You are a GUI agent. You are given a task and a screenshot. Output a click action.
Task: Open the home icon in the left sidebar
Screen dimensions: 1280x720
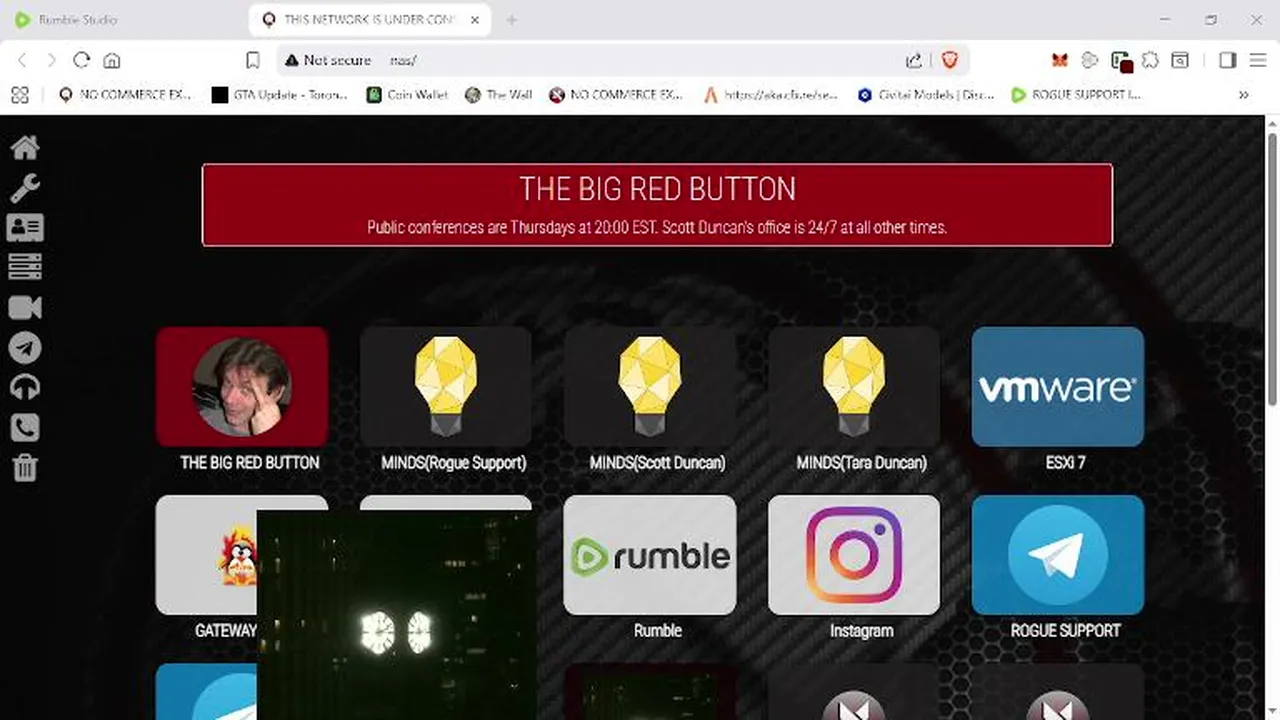pyautogui.click(x=25, y=148)
